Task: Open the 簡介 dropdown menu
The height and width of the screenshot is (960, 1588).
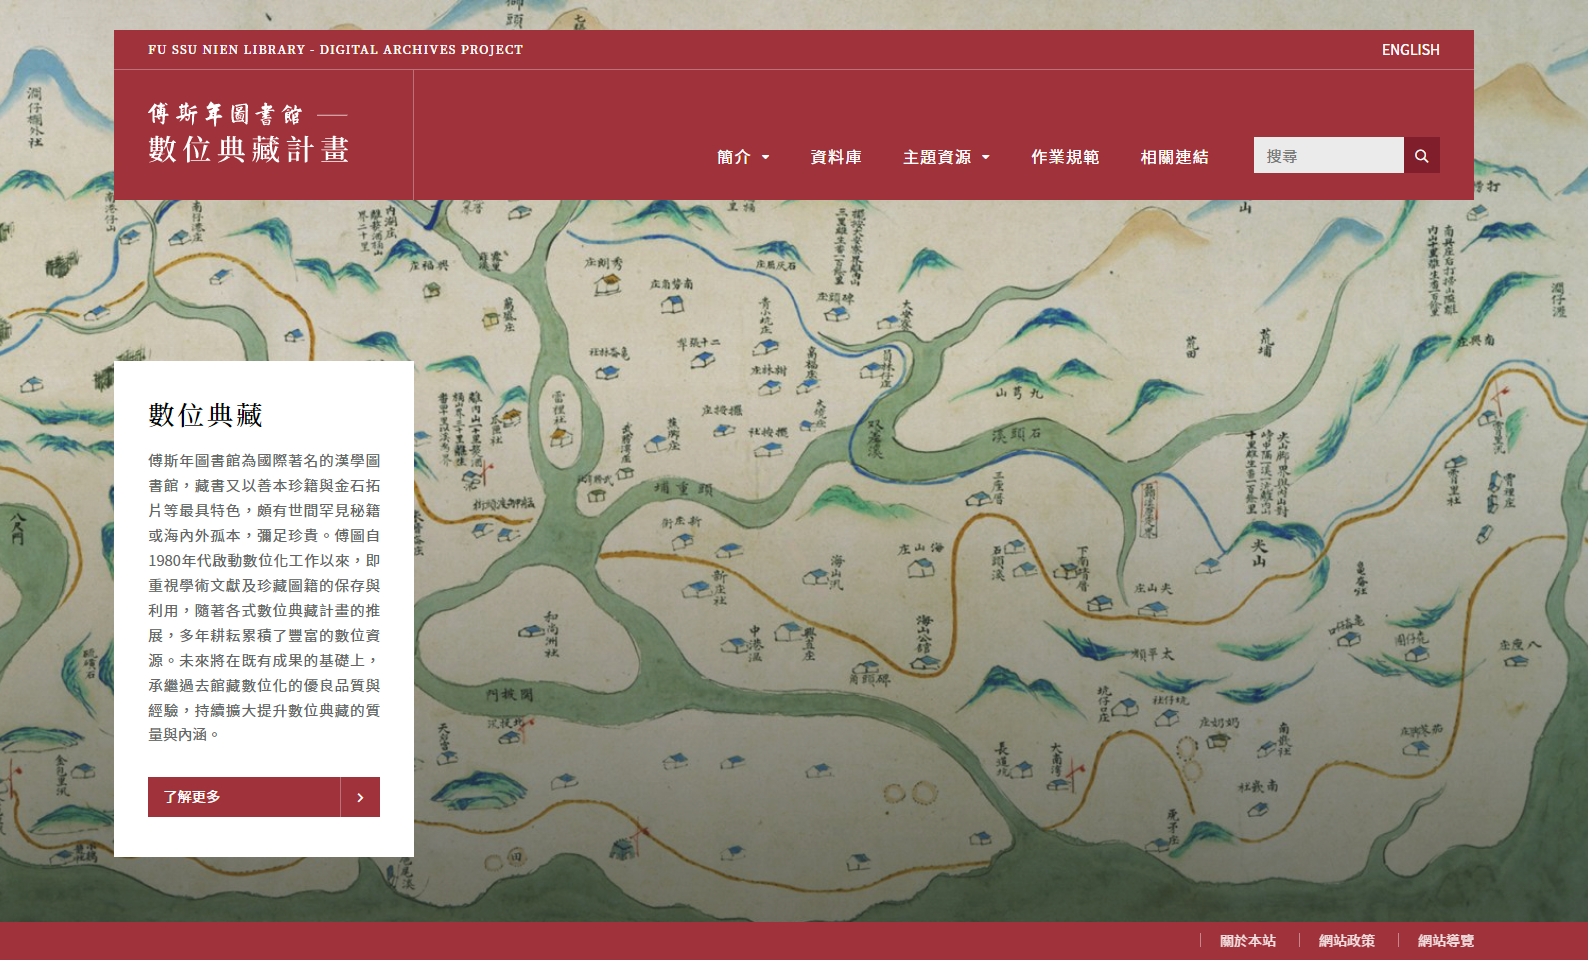Action: (743, 157)
